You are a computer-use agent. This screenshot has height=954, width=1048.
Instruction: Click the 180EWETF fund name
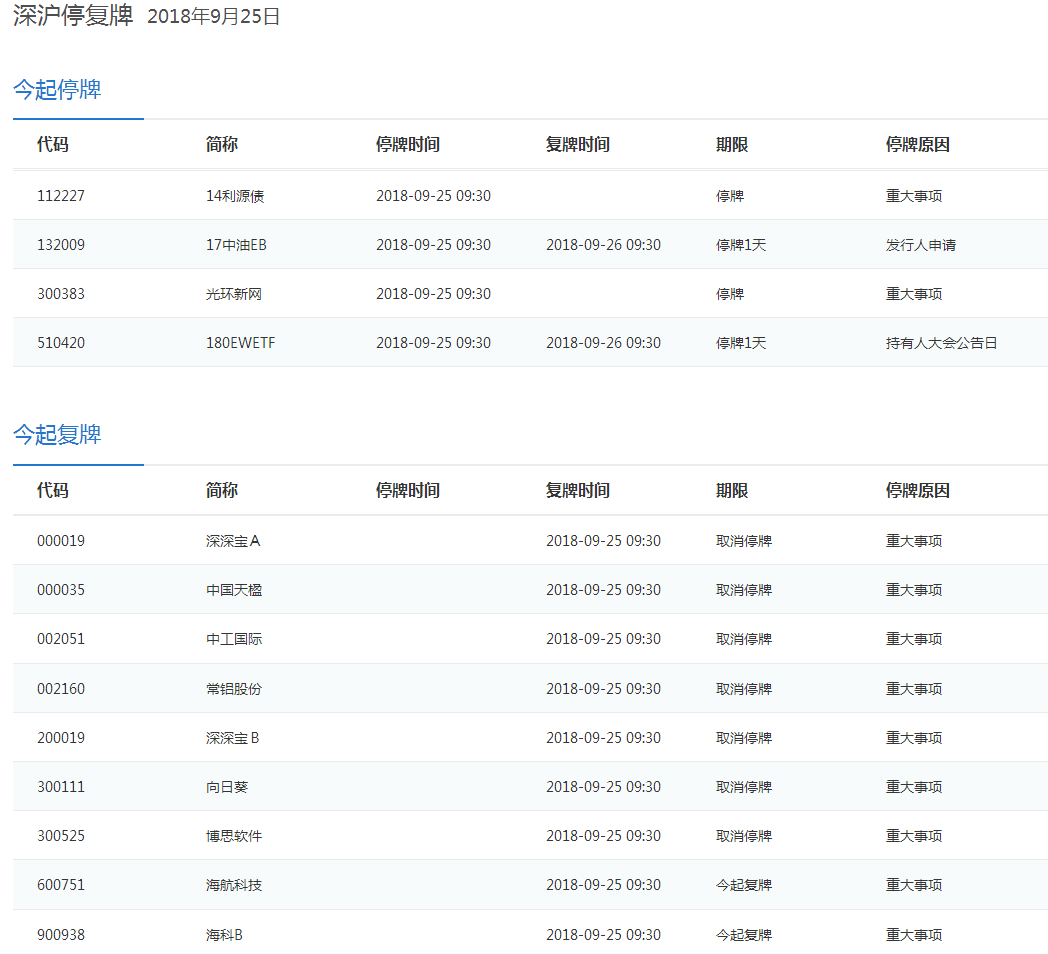[240, 343]
